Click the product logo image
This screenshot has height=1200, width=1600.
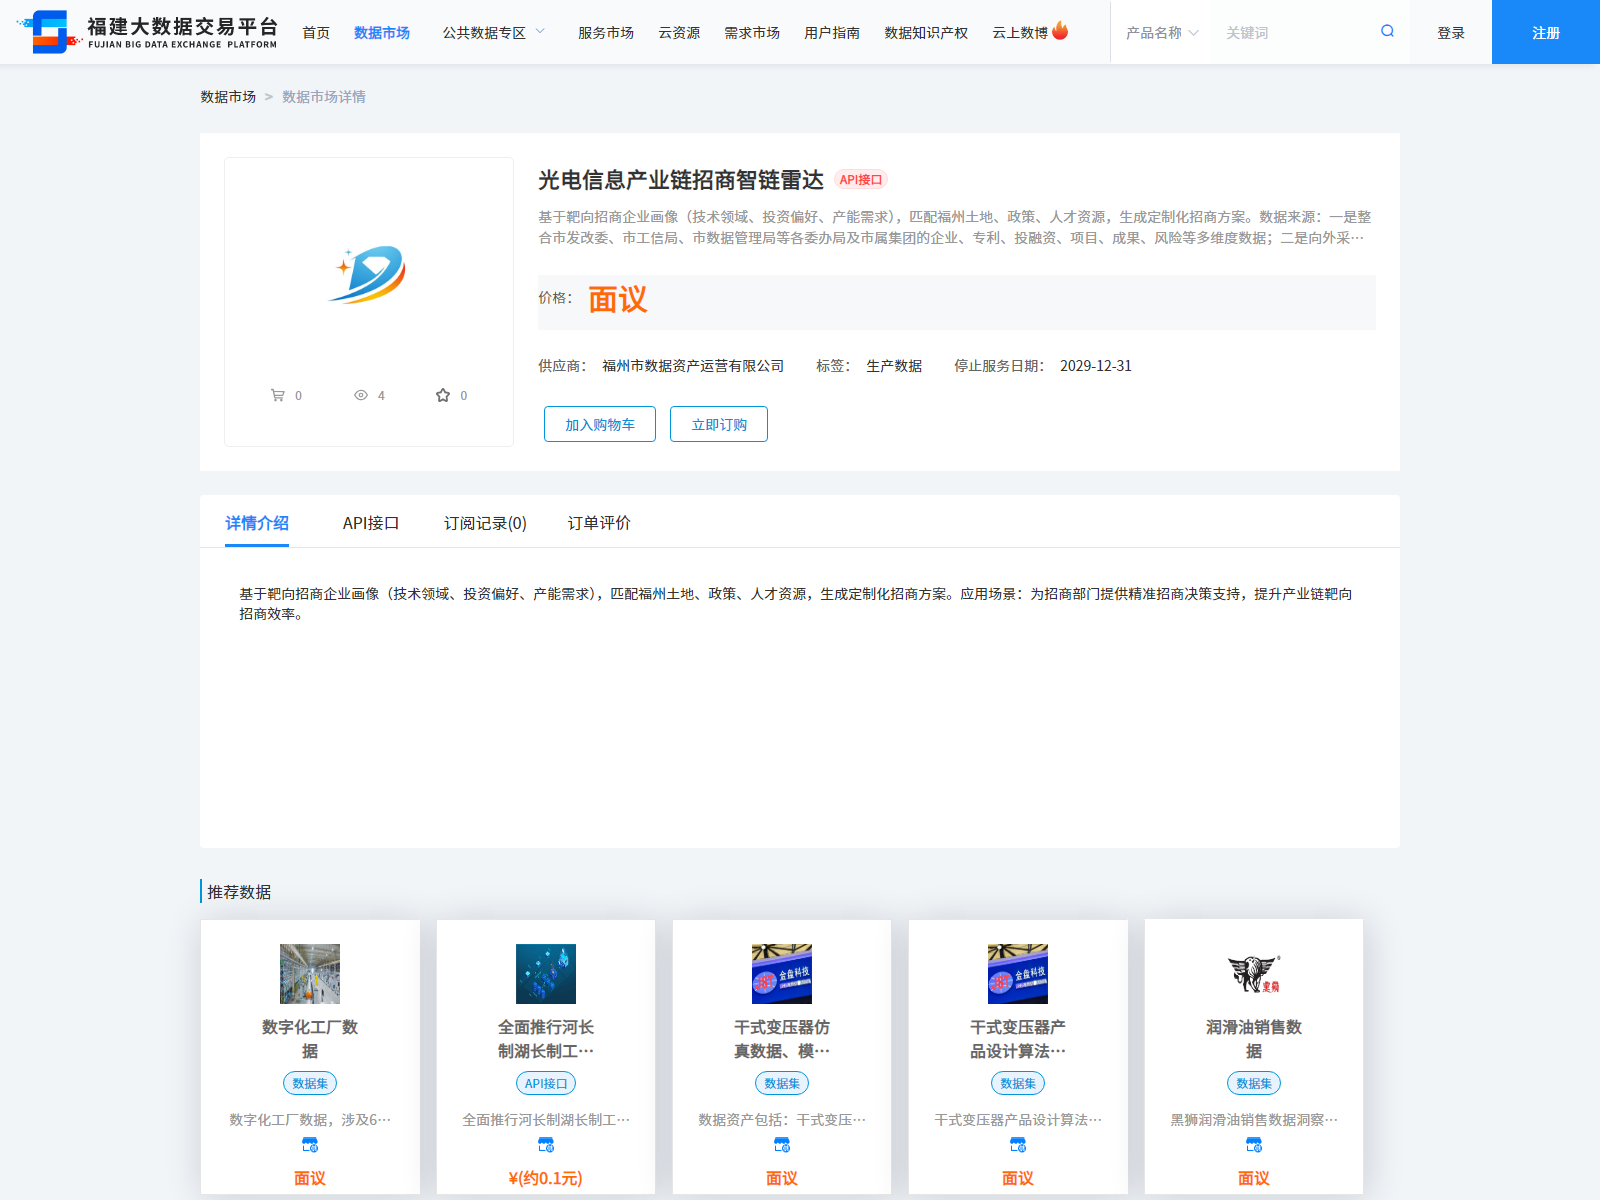(x=369, y=274)
